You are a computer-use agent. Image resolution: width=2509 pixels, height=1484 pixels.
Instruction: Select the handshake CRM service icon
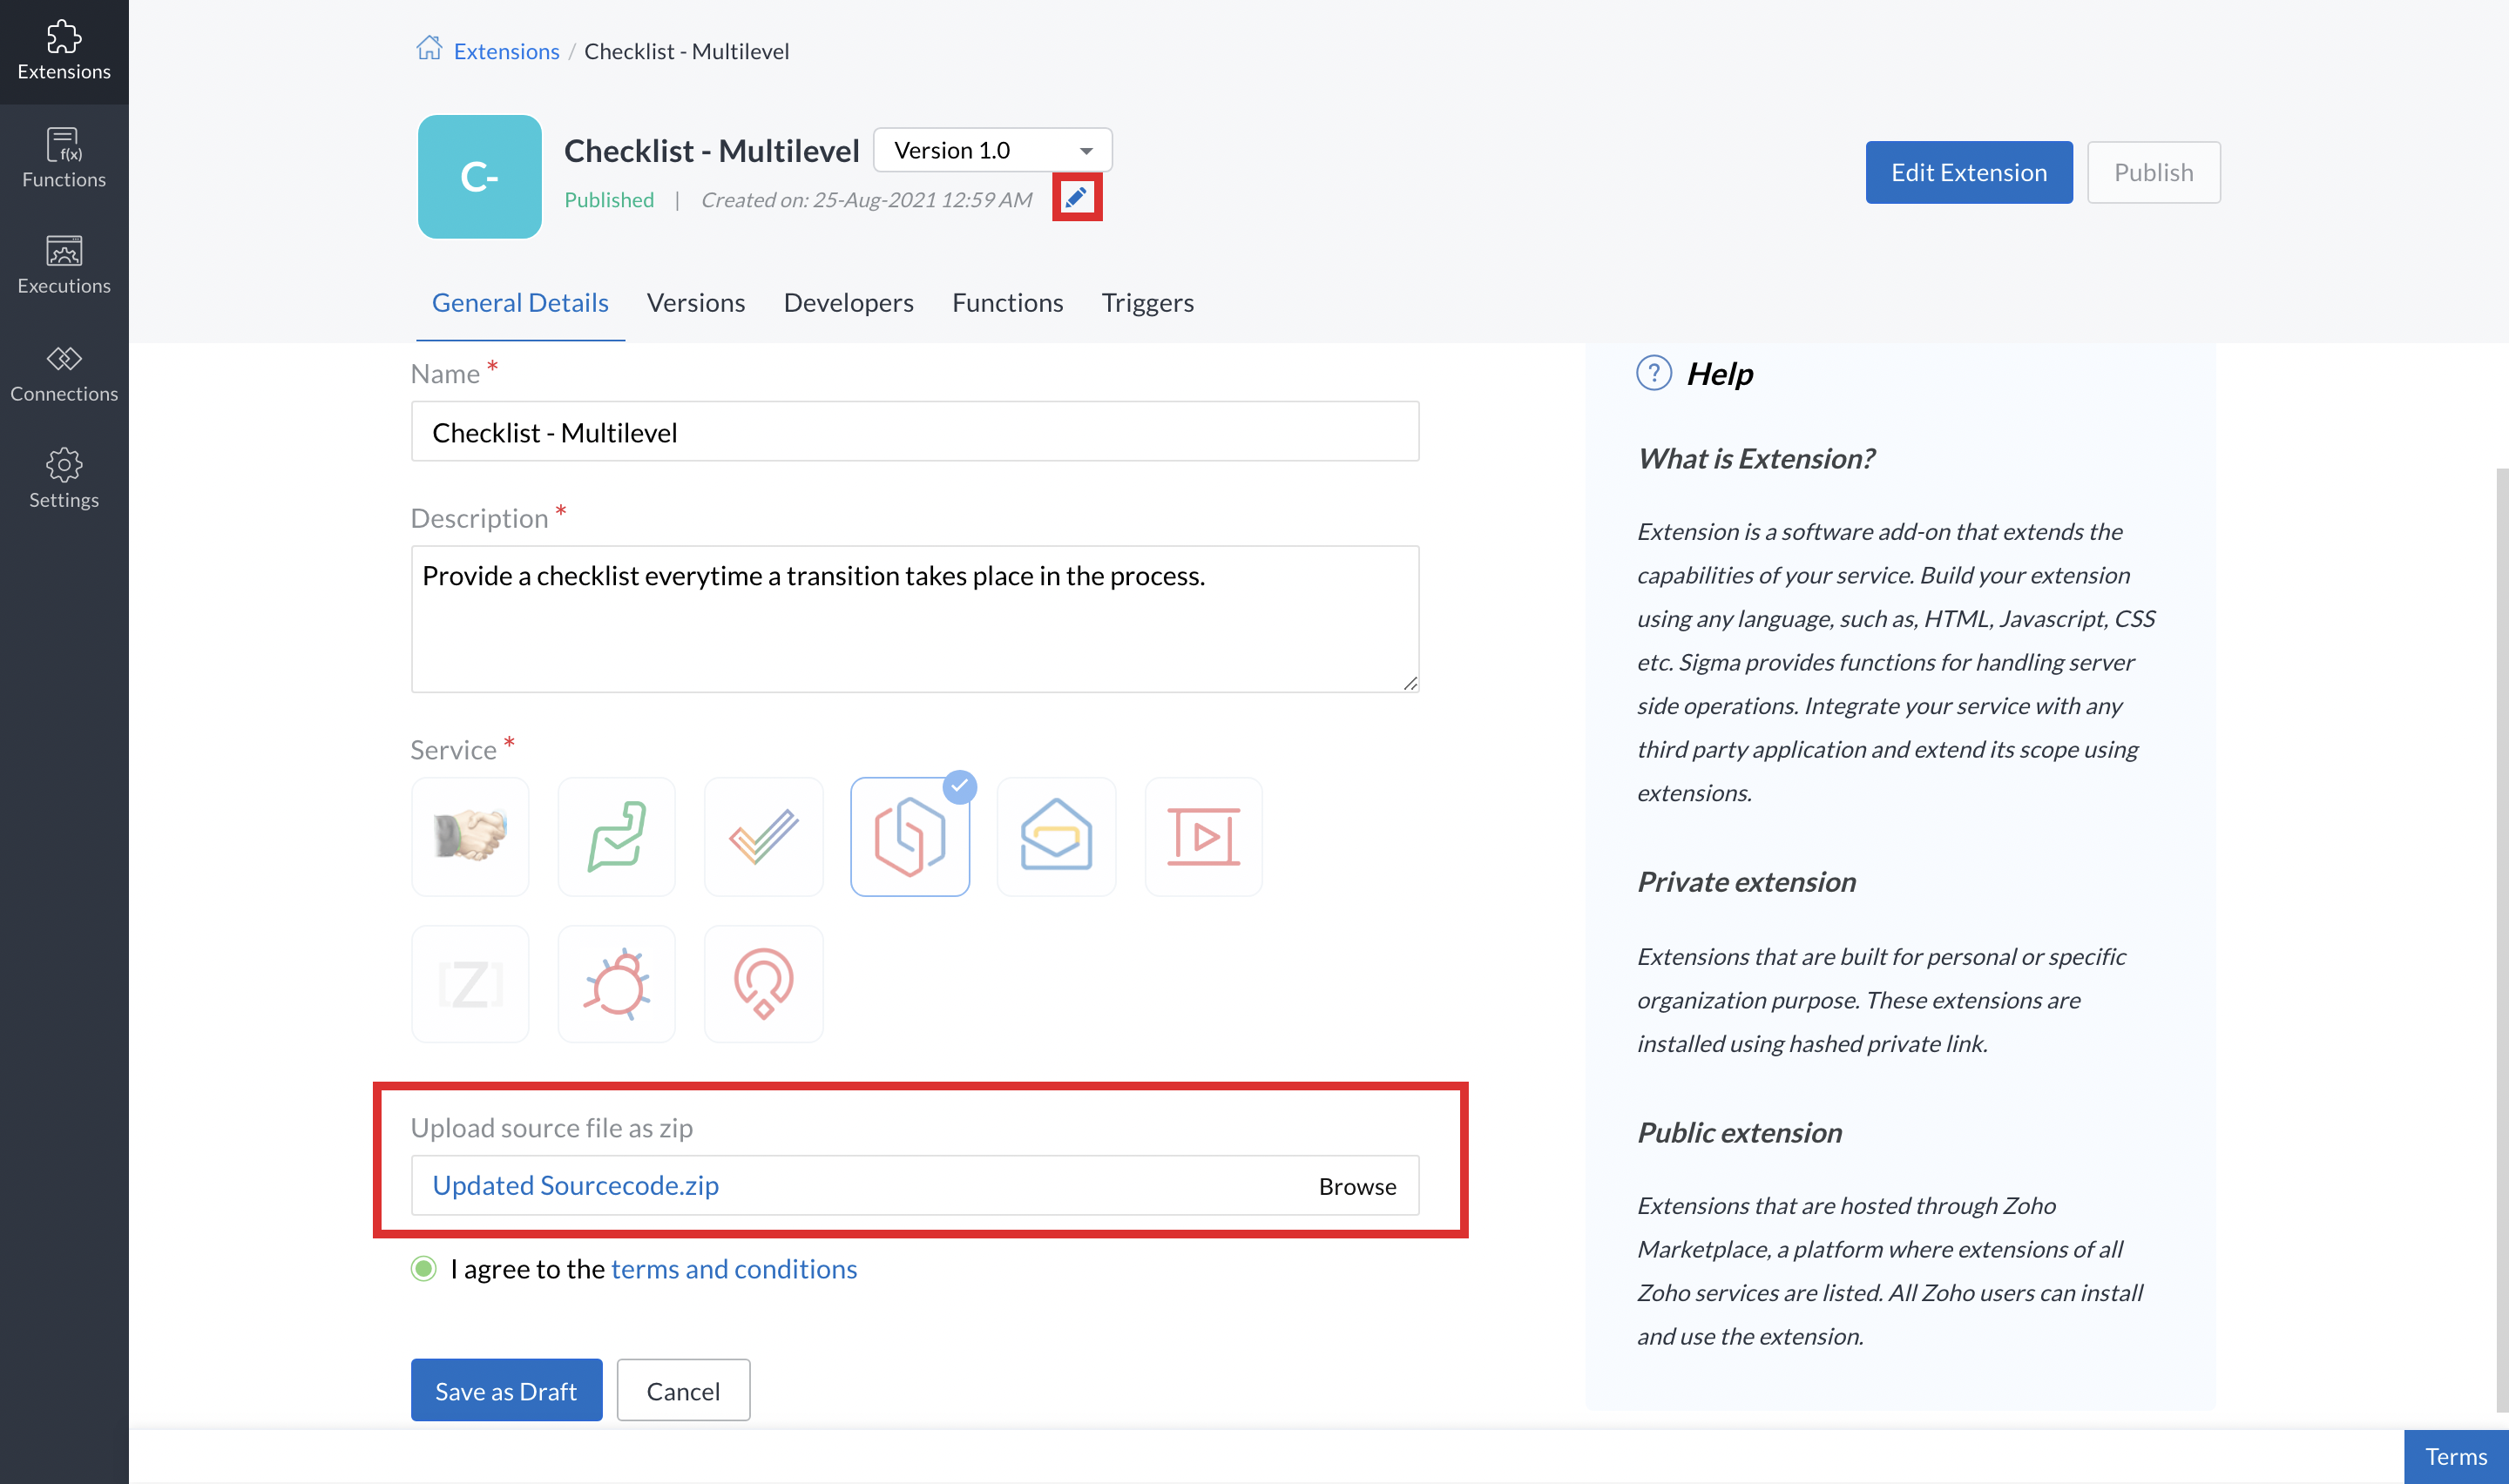click(470, 836)
